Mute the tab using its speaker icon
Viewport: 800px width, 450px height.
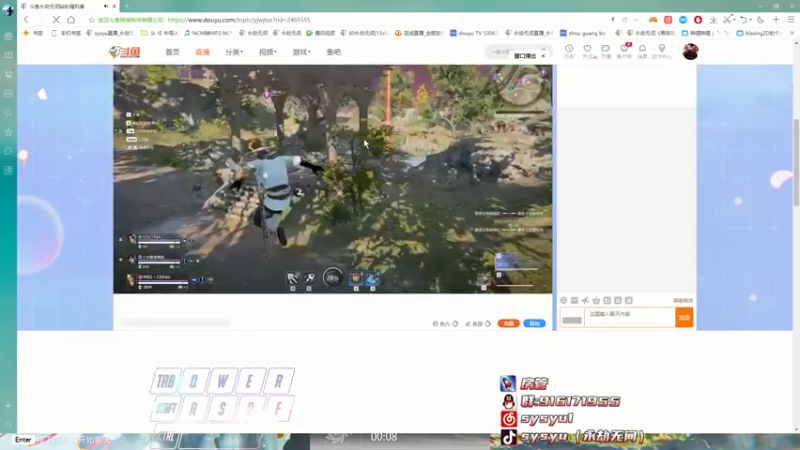coord(106,6)
